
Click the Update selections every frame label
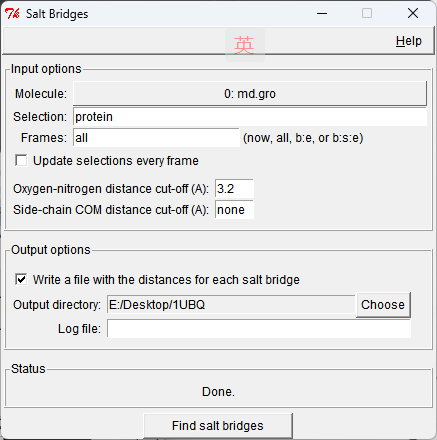[x=116, y=161]
